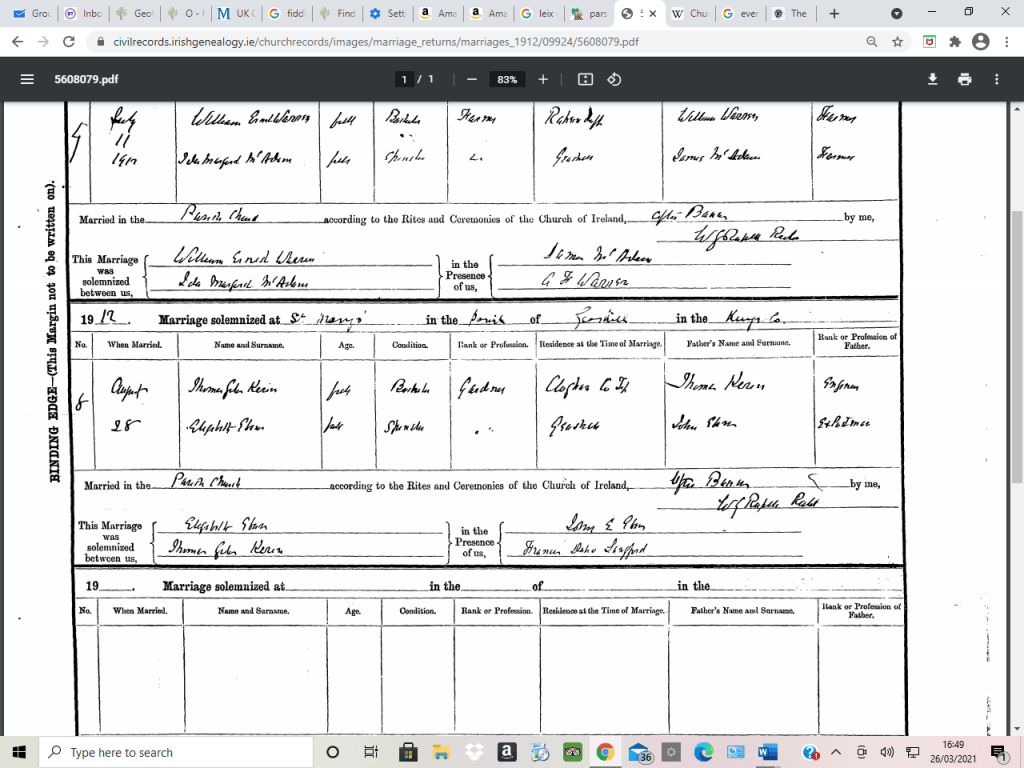Zoom in on the PDF document
This screenshot has width=1024, height=768.
(x=543, y=79)
